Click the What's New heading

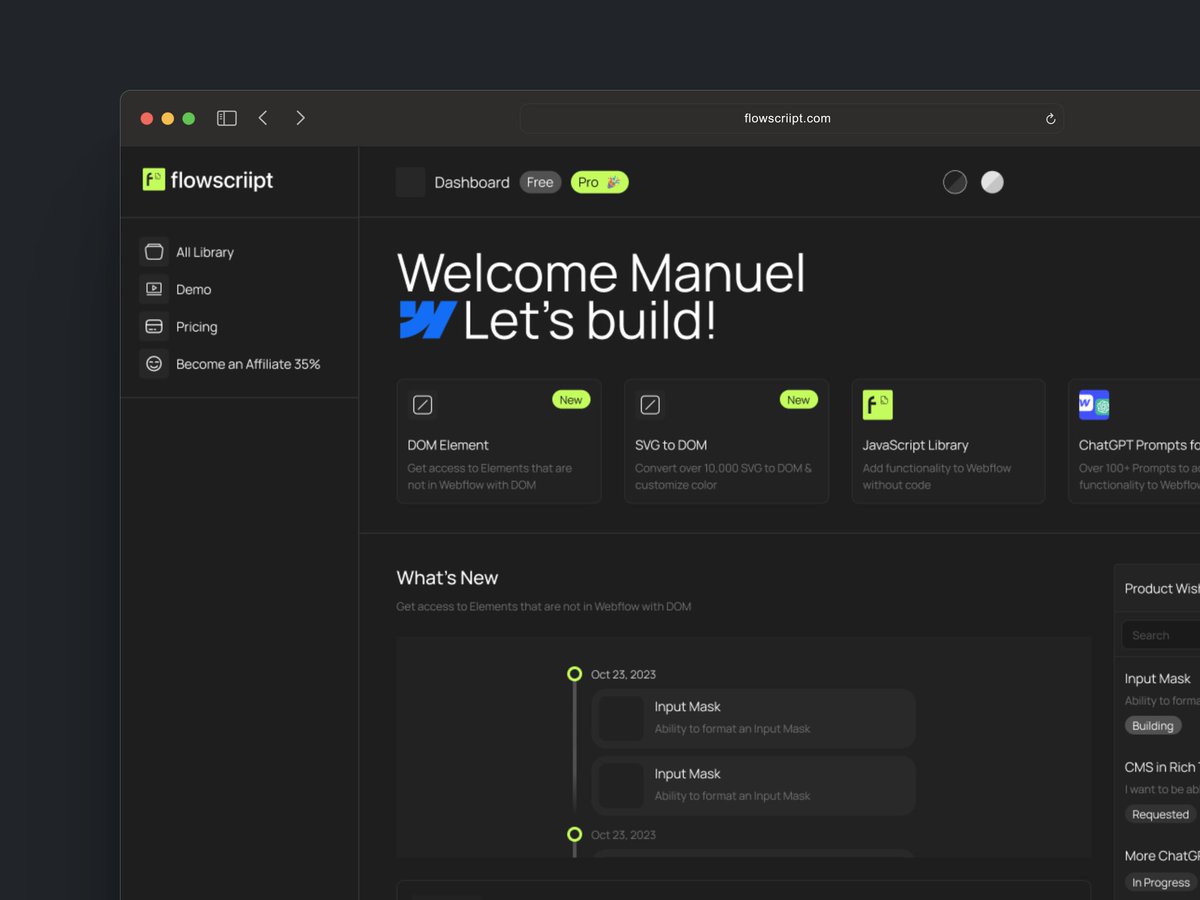(447, 578)
